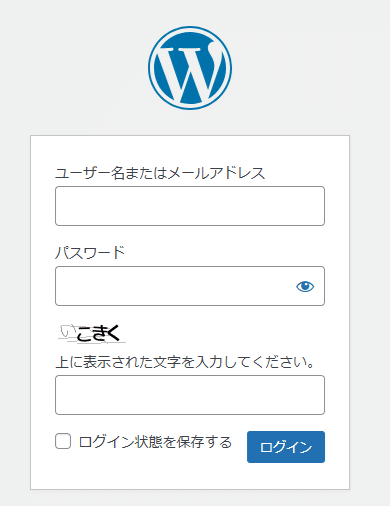Show password with the eye icon

pos(305,286)
